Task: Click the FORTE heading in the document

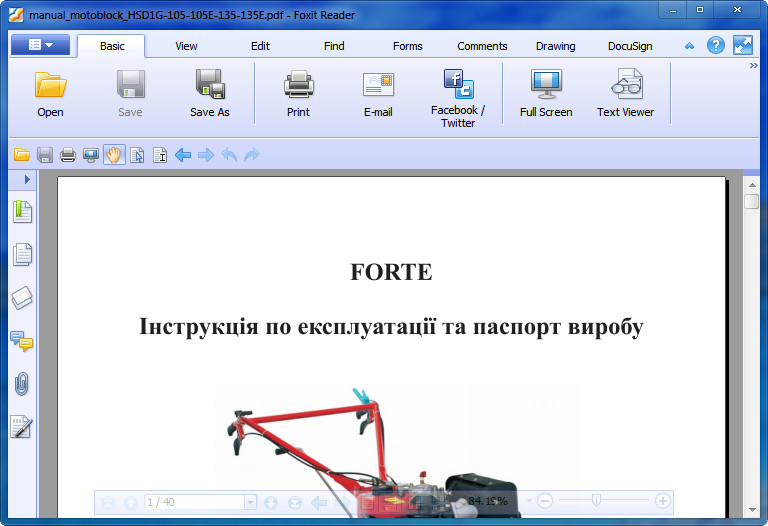Action: [391, 272]
